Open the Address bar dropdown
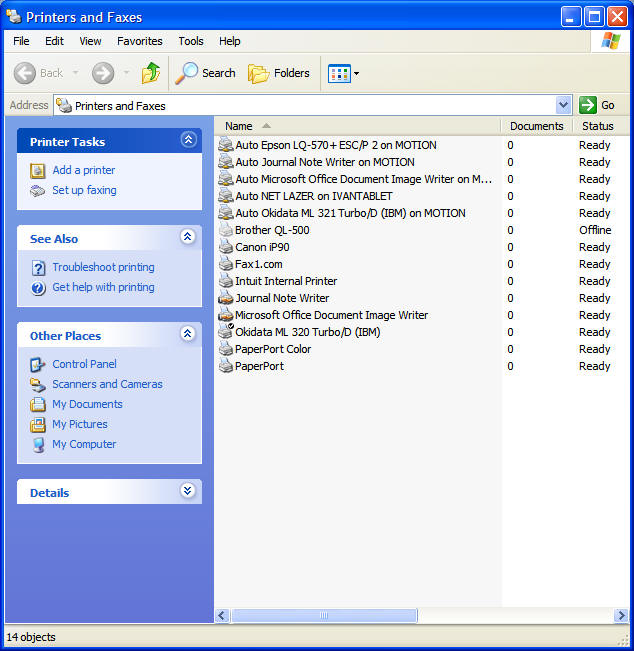The height and width of the screenshot is (651, 634). pyautogui.click(x=563, y=105)
